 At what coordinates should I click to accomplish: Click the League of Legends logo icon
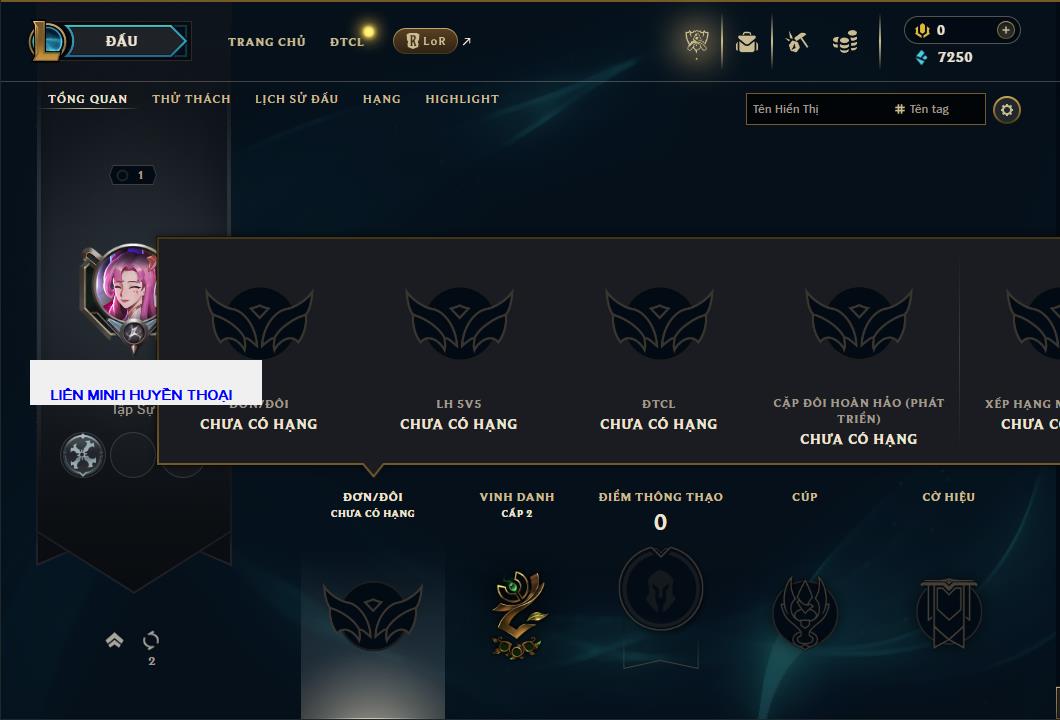46,41
